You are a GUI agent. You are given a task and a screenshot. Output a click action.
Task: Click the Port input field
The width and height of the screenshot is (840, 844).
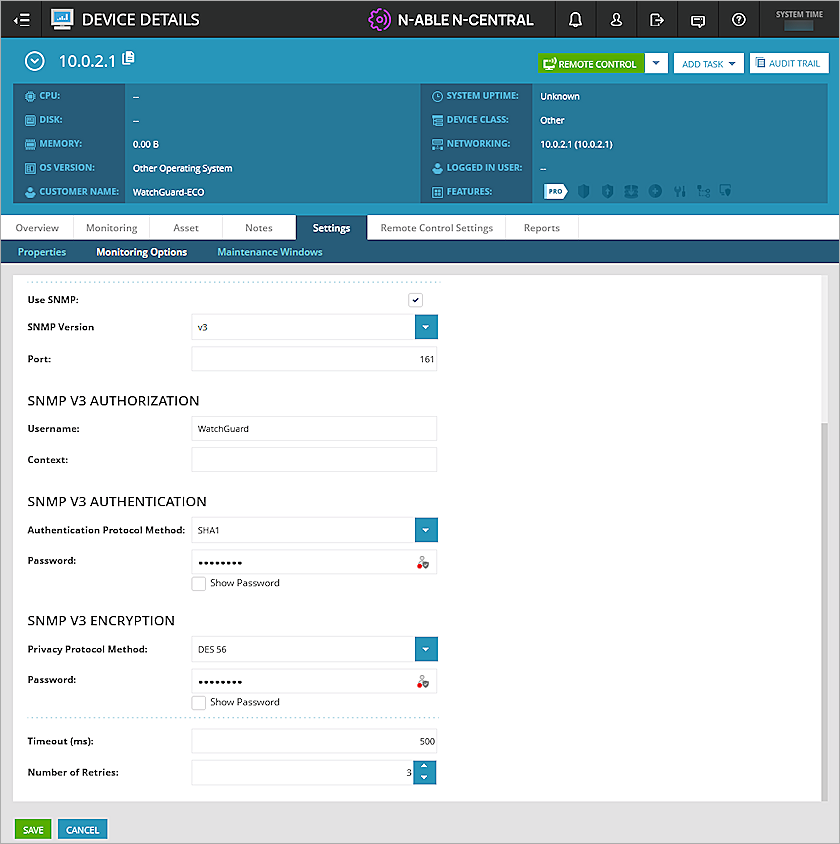point(314,359)
